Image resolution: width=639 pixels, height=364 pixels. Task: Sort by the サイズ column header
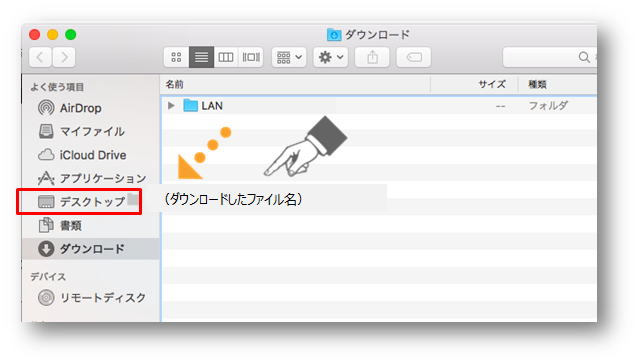click(474, 84)
